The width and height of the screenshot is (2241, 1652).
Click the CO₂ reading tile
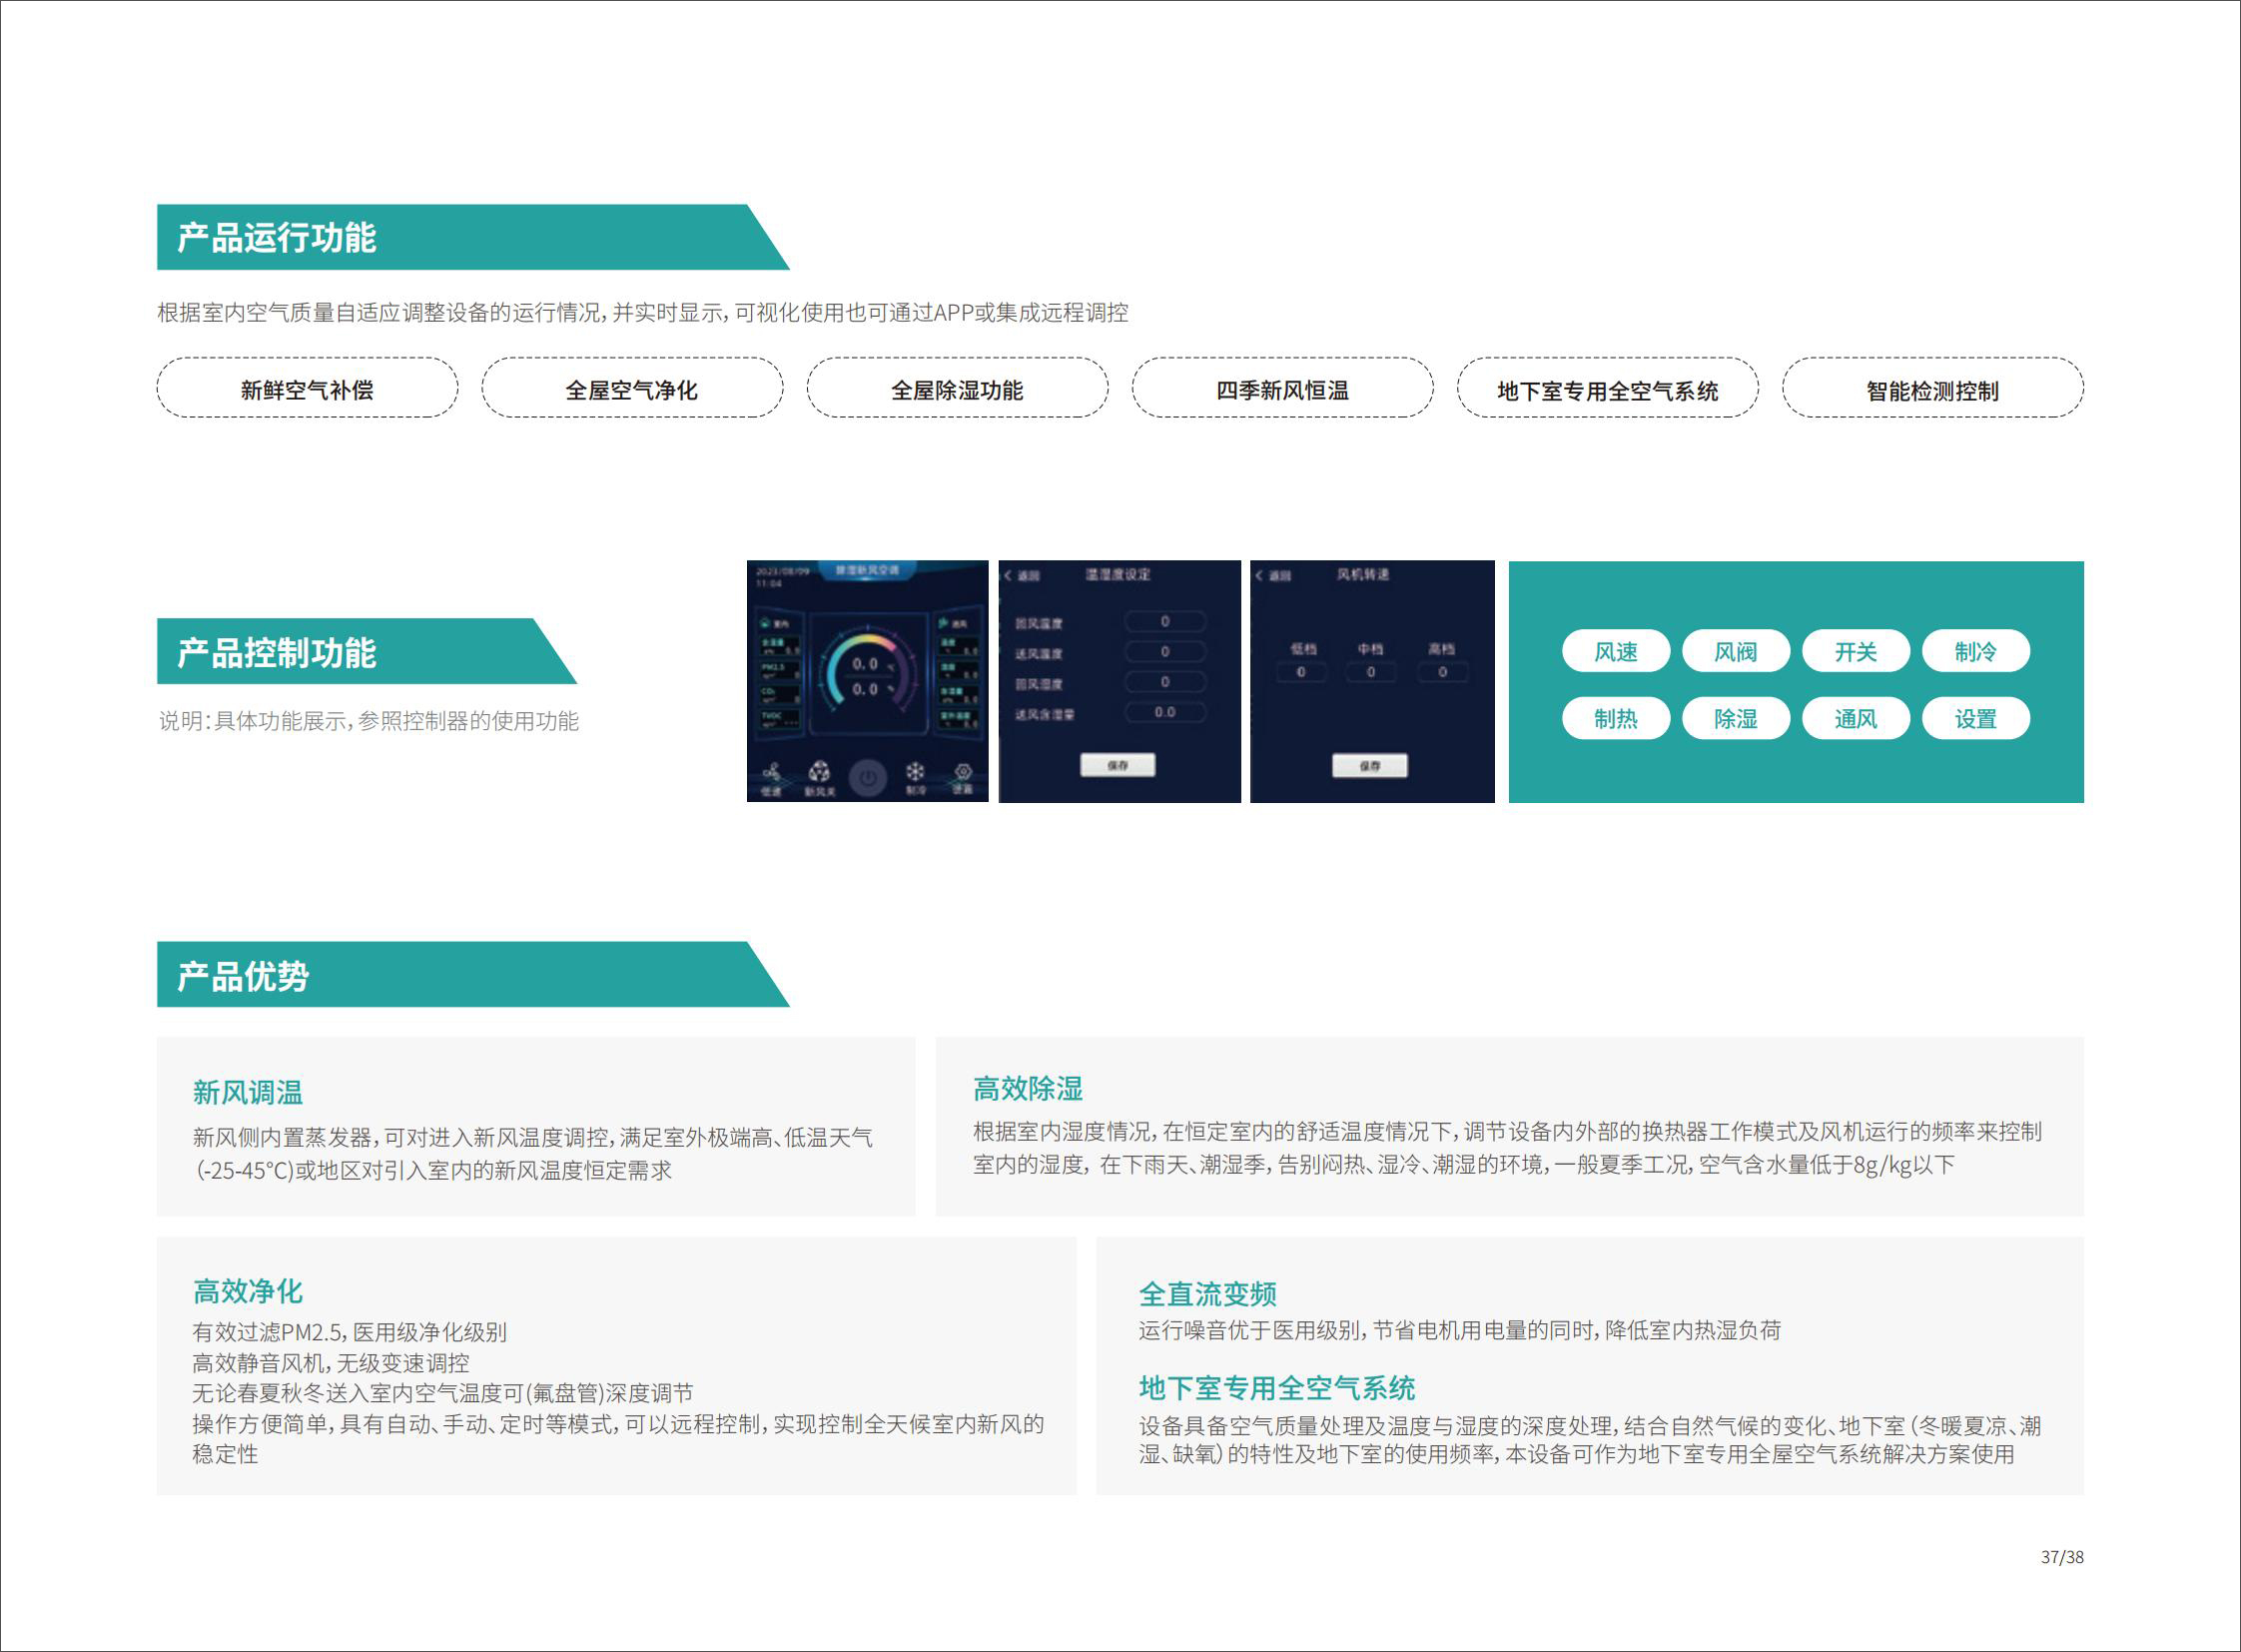pyautogui.click(x=780, y=695)
